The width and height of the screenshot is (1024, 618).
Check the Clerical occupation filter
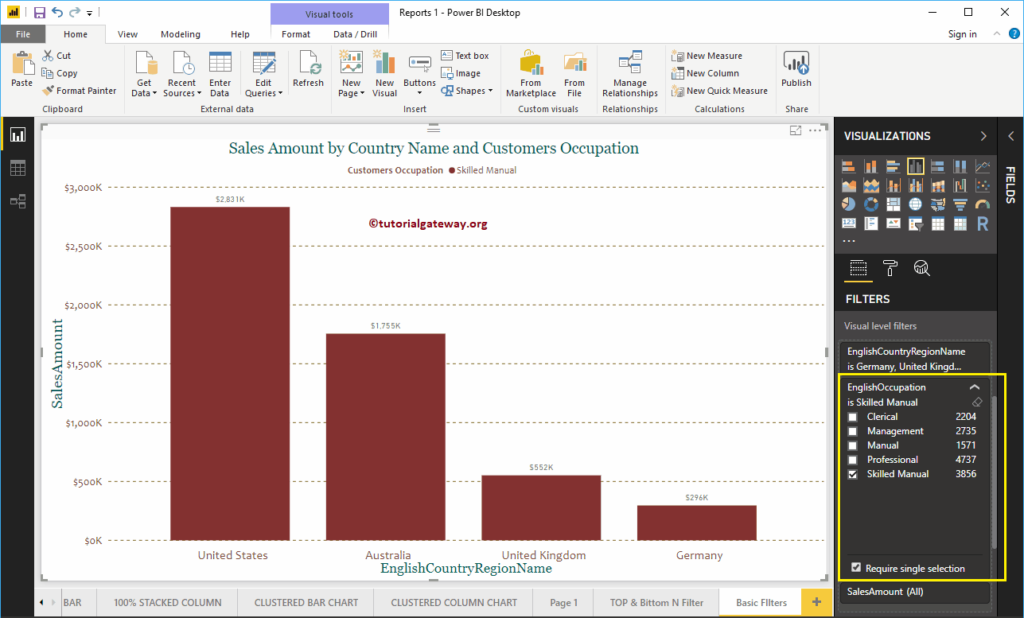pyautogui.click(x=852, y=417)
